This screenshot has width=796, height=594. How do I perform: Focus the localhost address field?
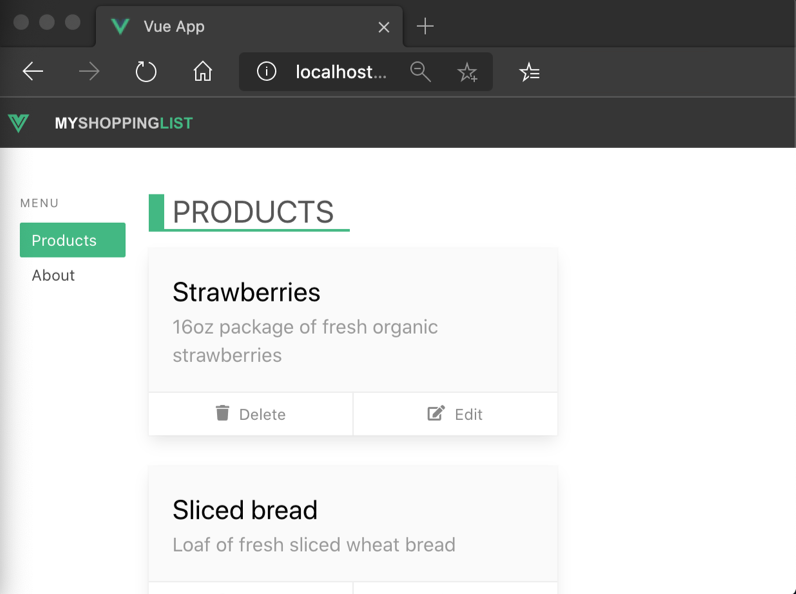(x=340, y=72)
